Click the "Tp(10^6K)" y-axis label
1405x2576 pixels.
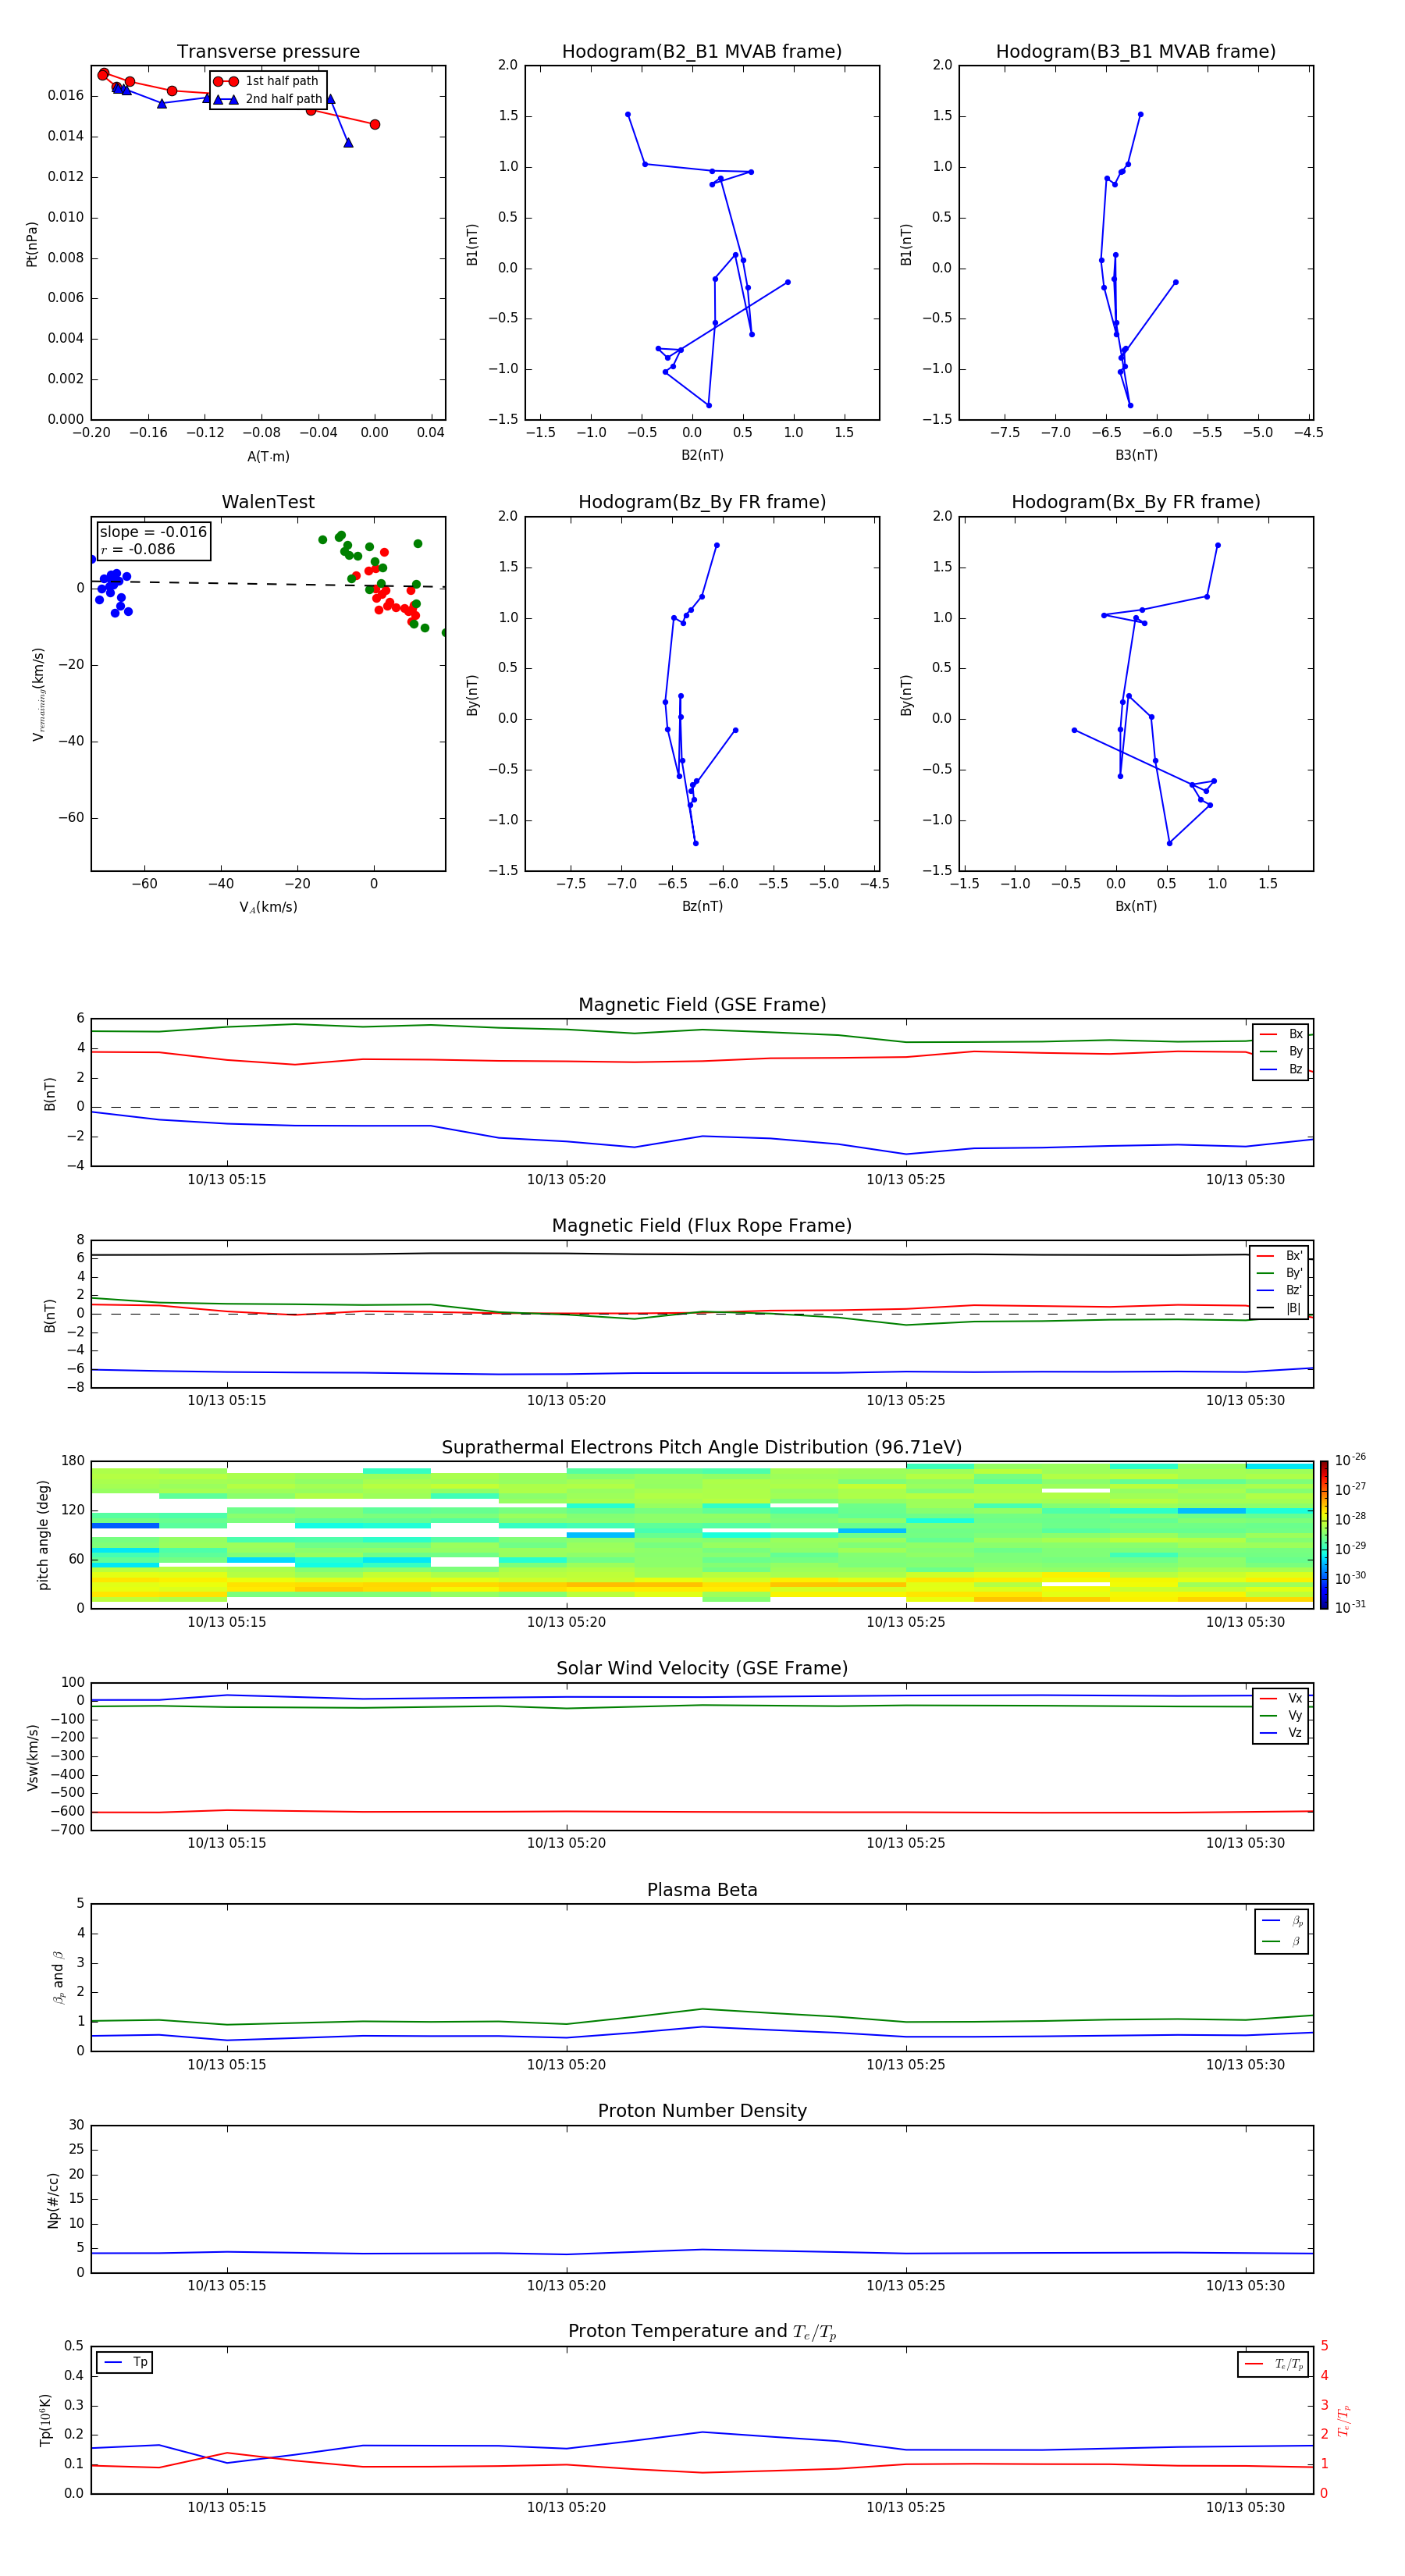pos(45,2420)
